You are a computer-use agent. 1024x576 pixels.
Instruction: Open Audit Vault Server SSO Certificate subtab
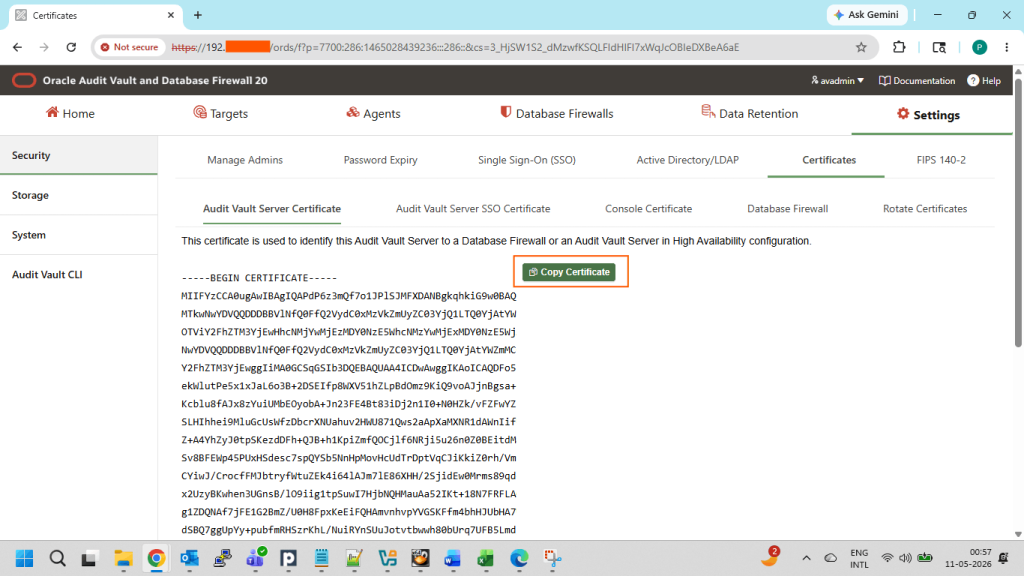pyautogui.click(x=473, y=209)
